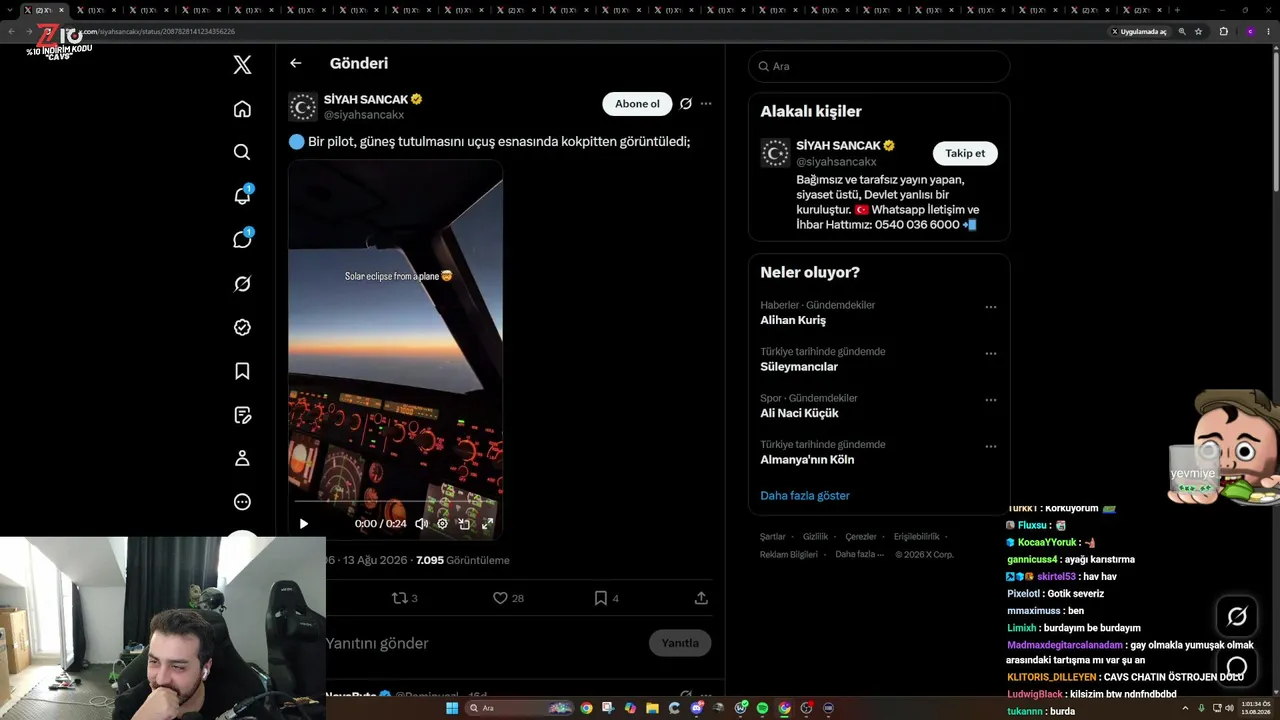The width and height of the screenshot is (1280, 720).
Task: Open Bookmarks icon in sidebar
Action: (242, 371)
